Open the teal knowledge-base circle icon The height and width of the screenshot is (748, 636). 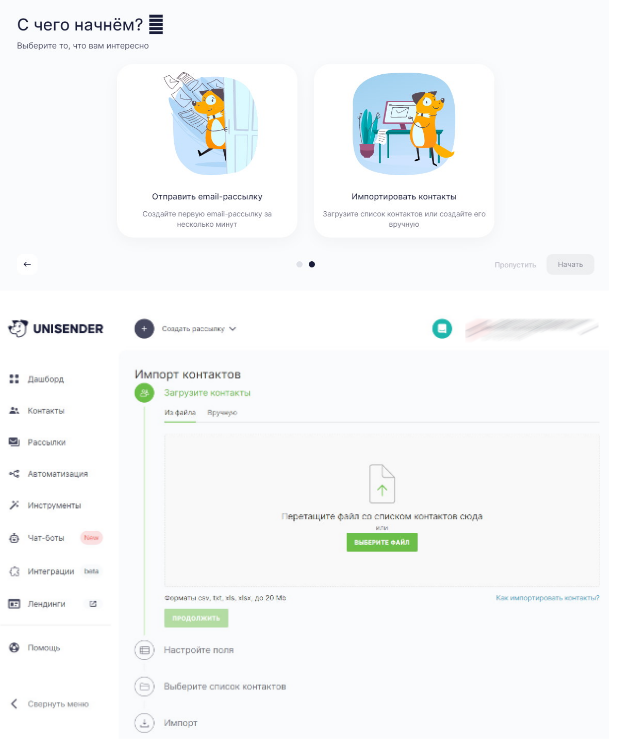point(442,329)
